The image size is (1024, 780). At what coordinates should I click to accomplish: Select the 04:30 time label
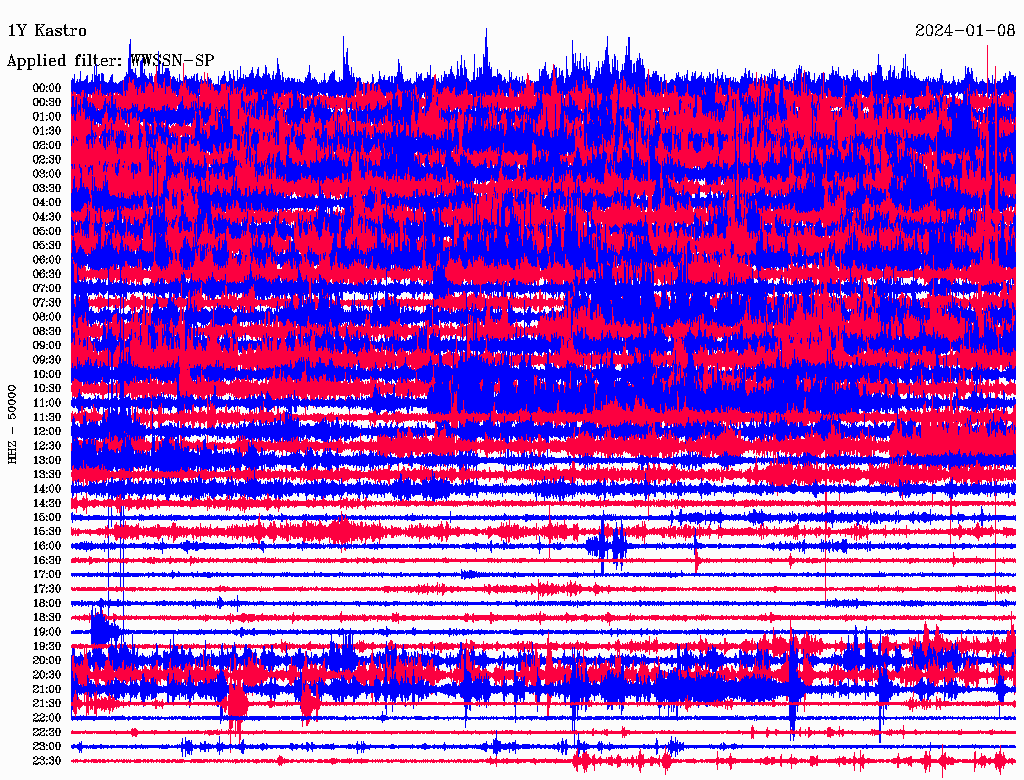pyautogui.click(x=47, y=217)
